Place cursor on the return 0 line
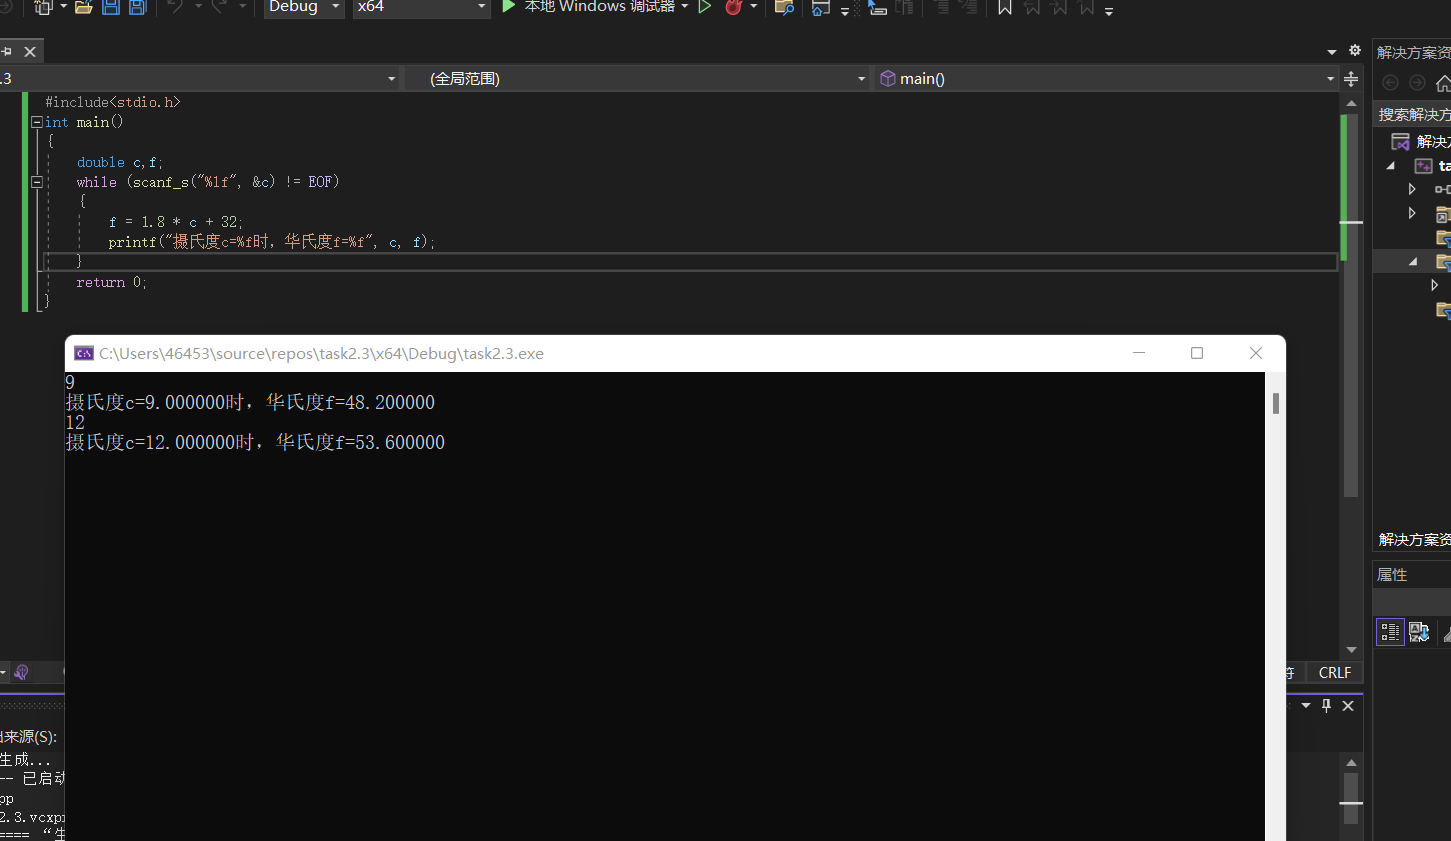1451x841 pixels. [112, 282]
